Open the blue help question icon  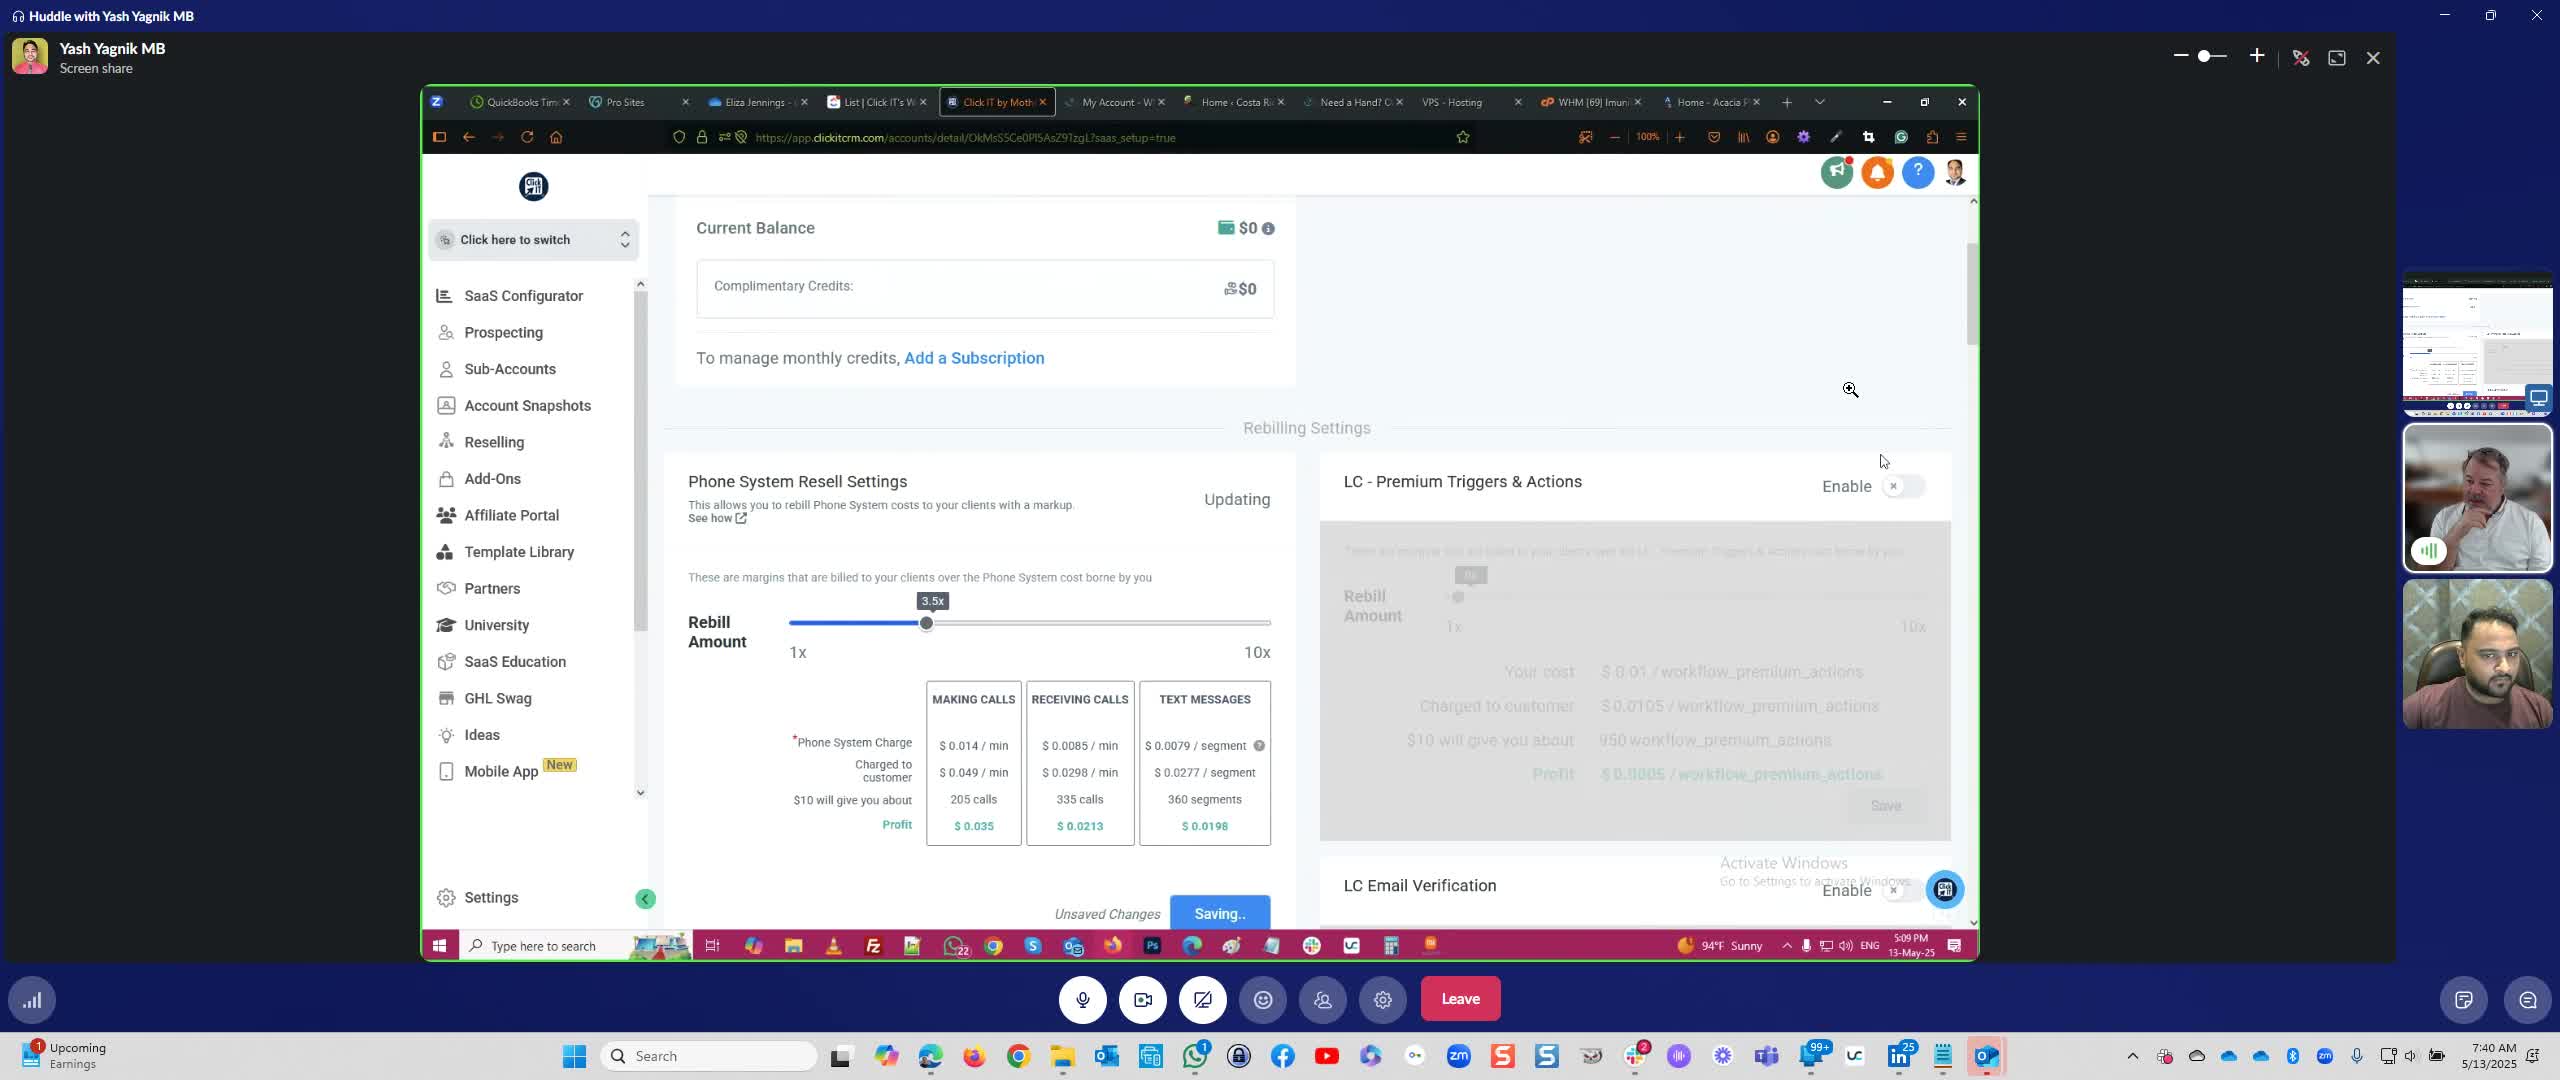point(1917,172)
